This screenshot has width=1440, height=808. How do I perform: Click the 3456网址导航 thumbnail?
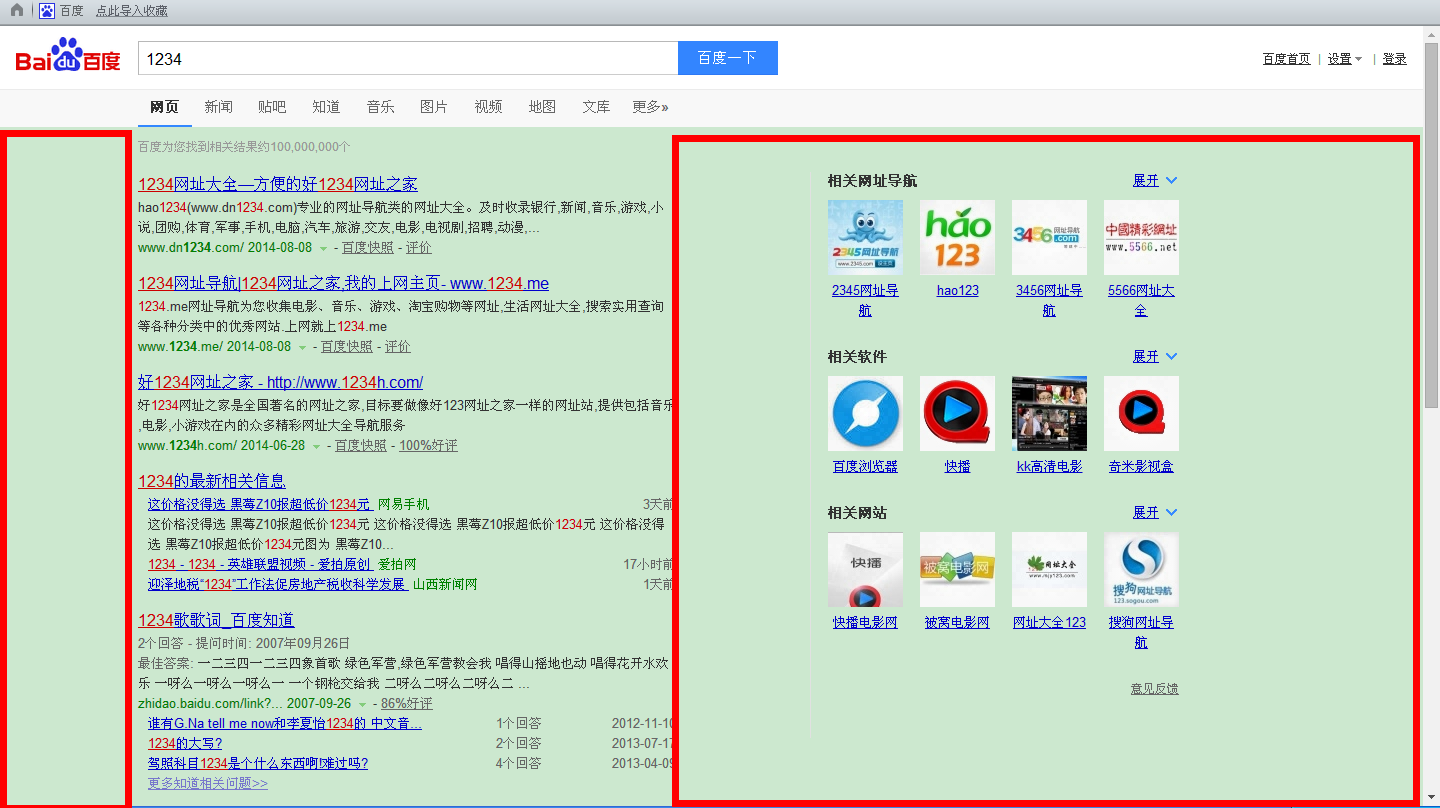1049,237
